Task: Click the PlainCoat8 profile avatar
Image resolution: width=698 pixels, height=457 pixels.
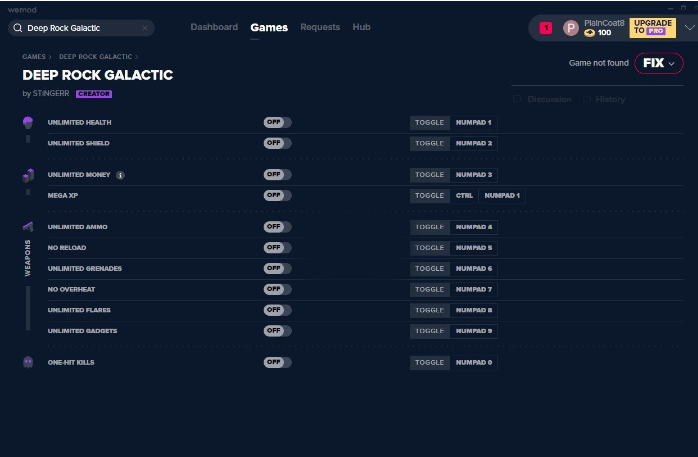Action: pyautogui.click(x=571, y=28)
